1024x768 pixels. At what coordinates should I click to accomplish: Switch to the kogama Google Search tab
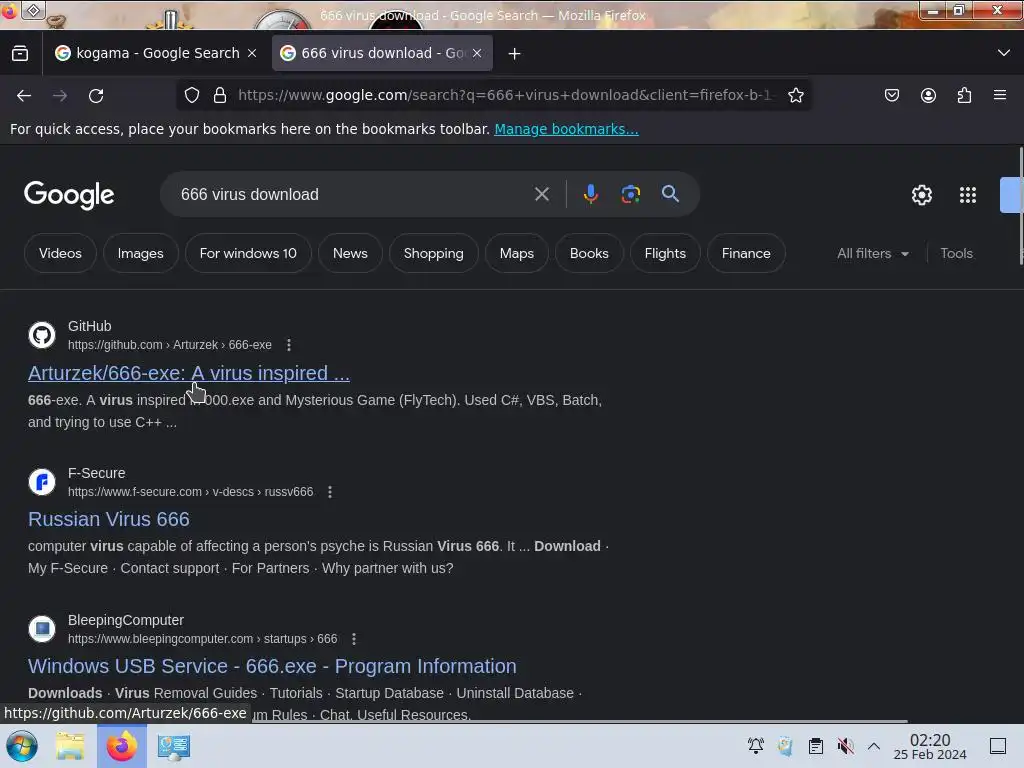click(157, 53)
